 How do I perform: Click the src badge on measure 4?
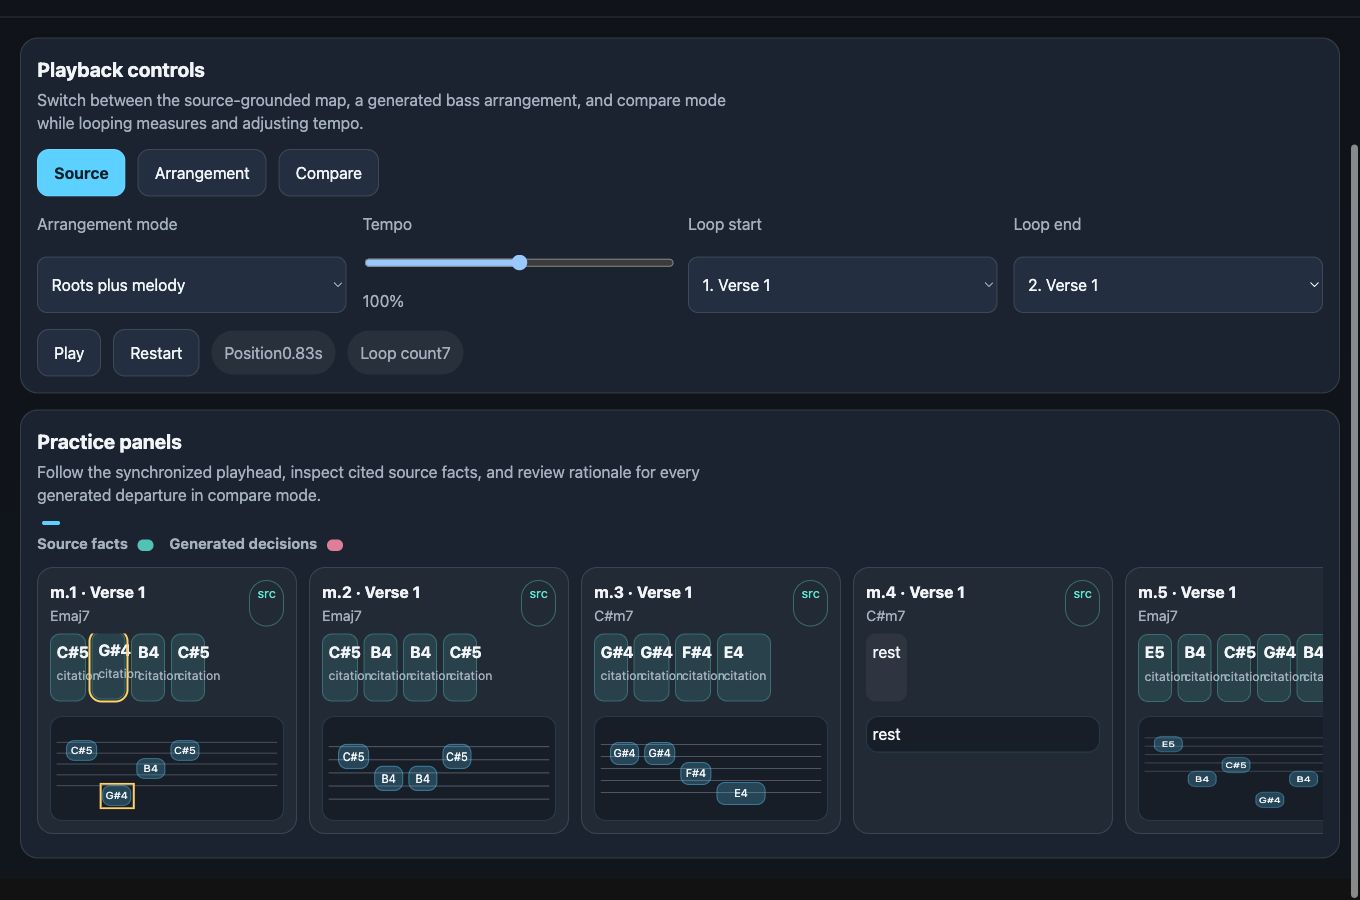click(x=1082, y=604)
